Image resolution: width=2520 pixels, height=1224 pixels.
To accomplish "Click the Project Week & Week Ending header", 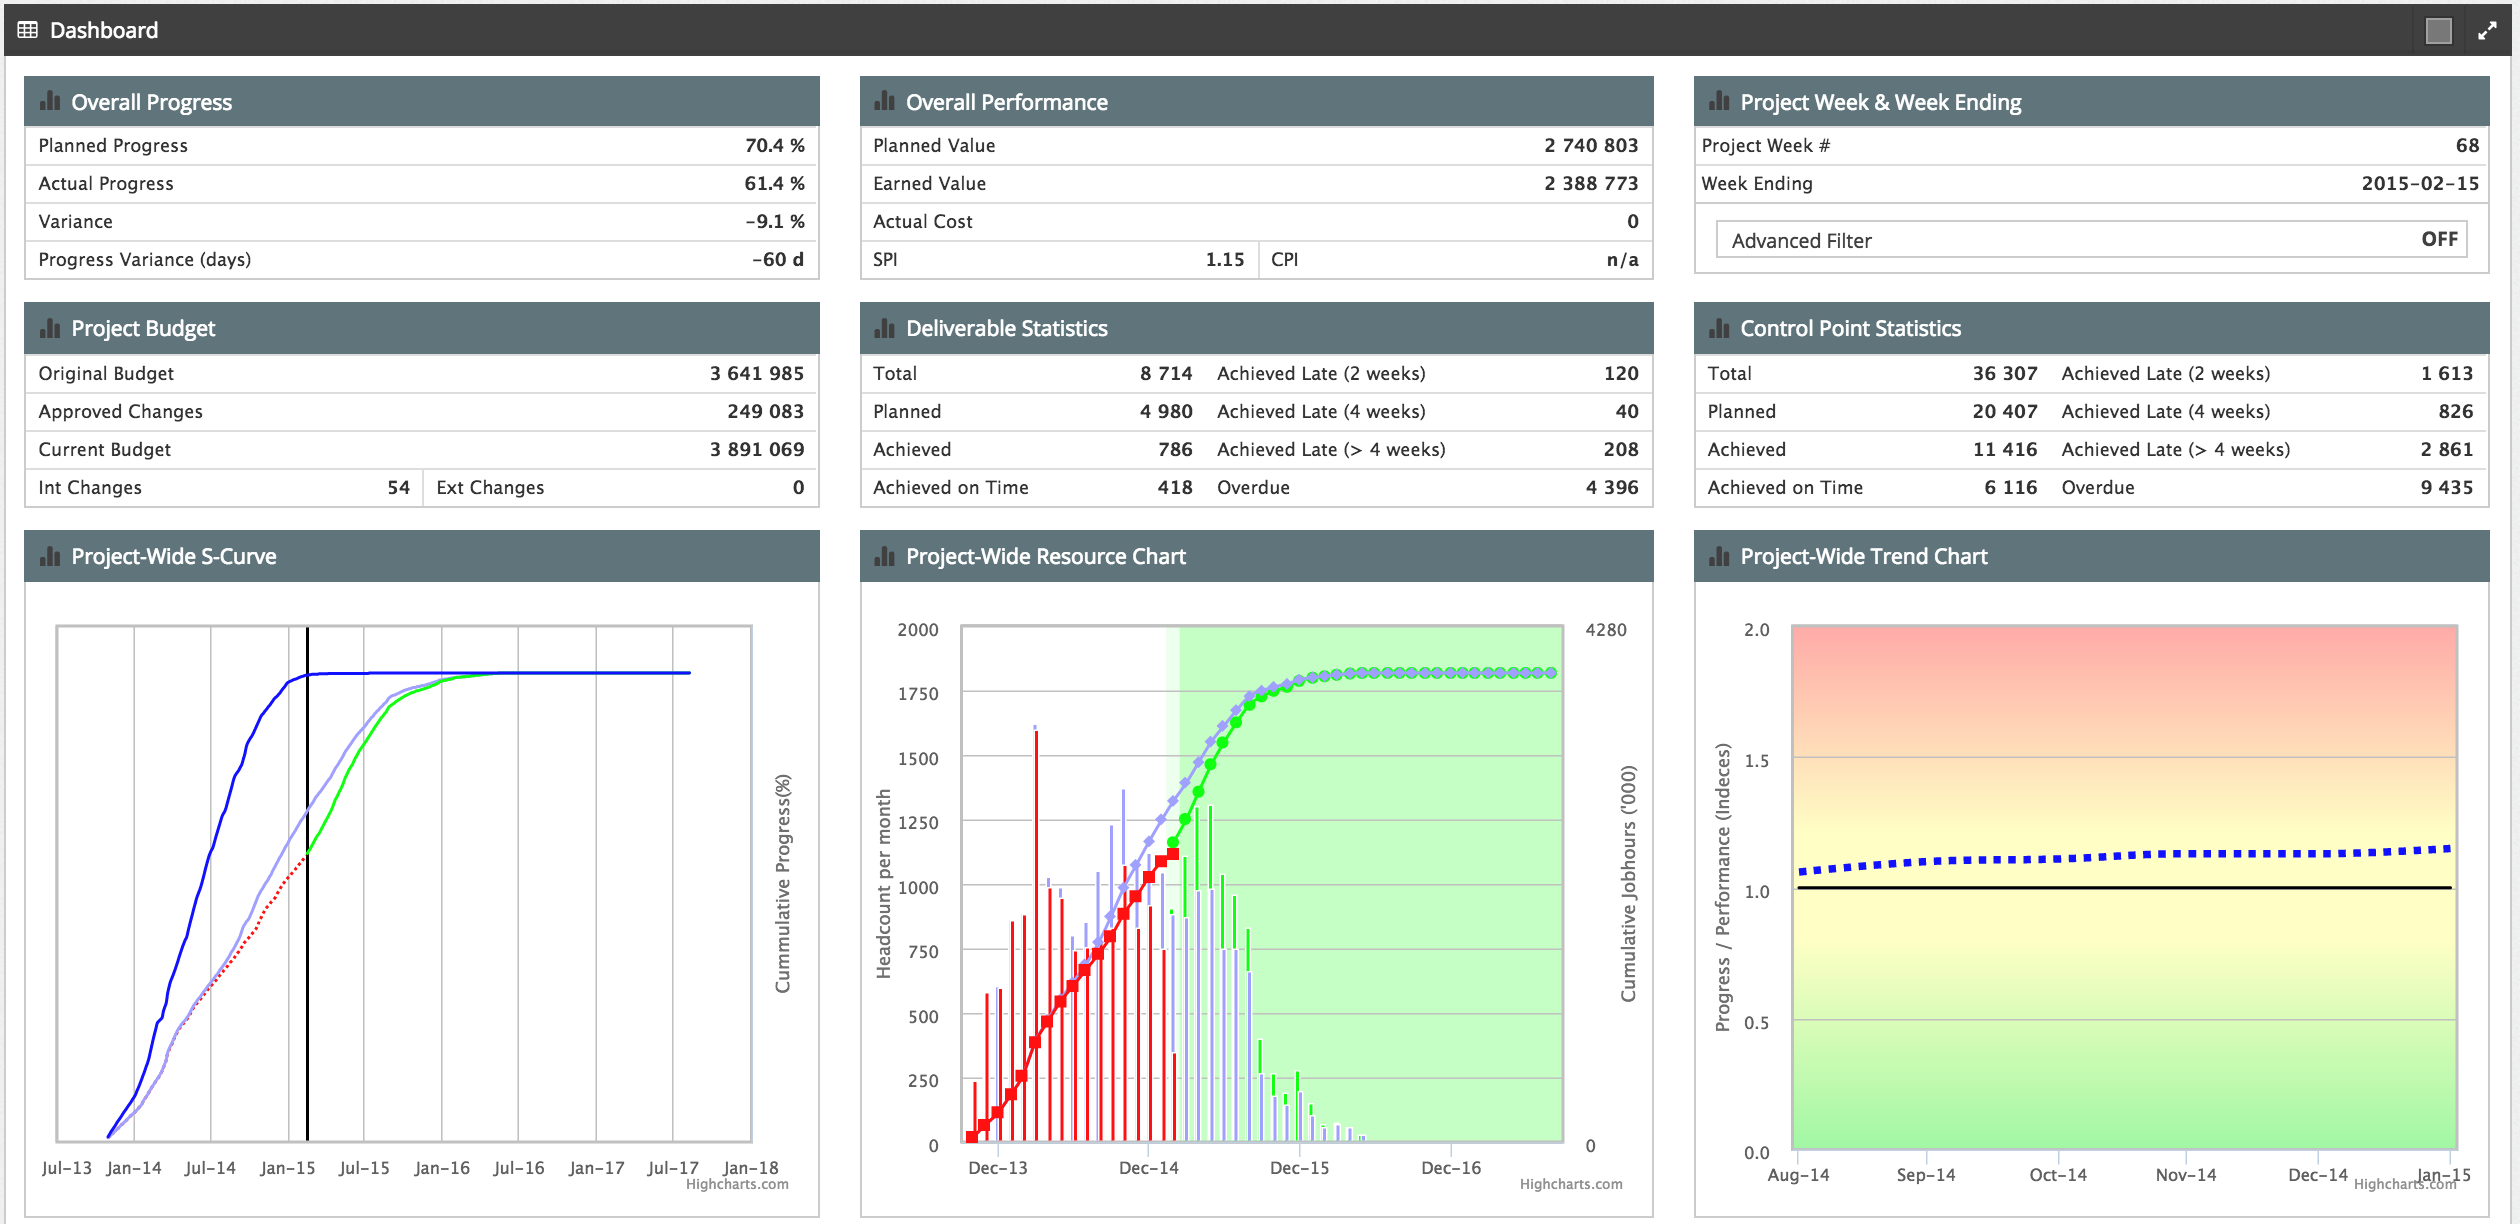I will [1880, 102].
